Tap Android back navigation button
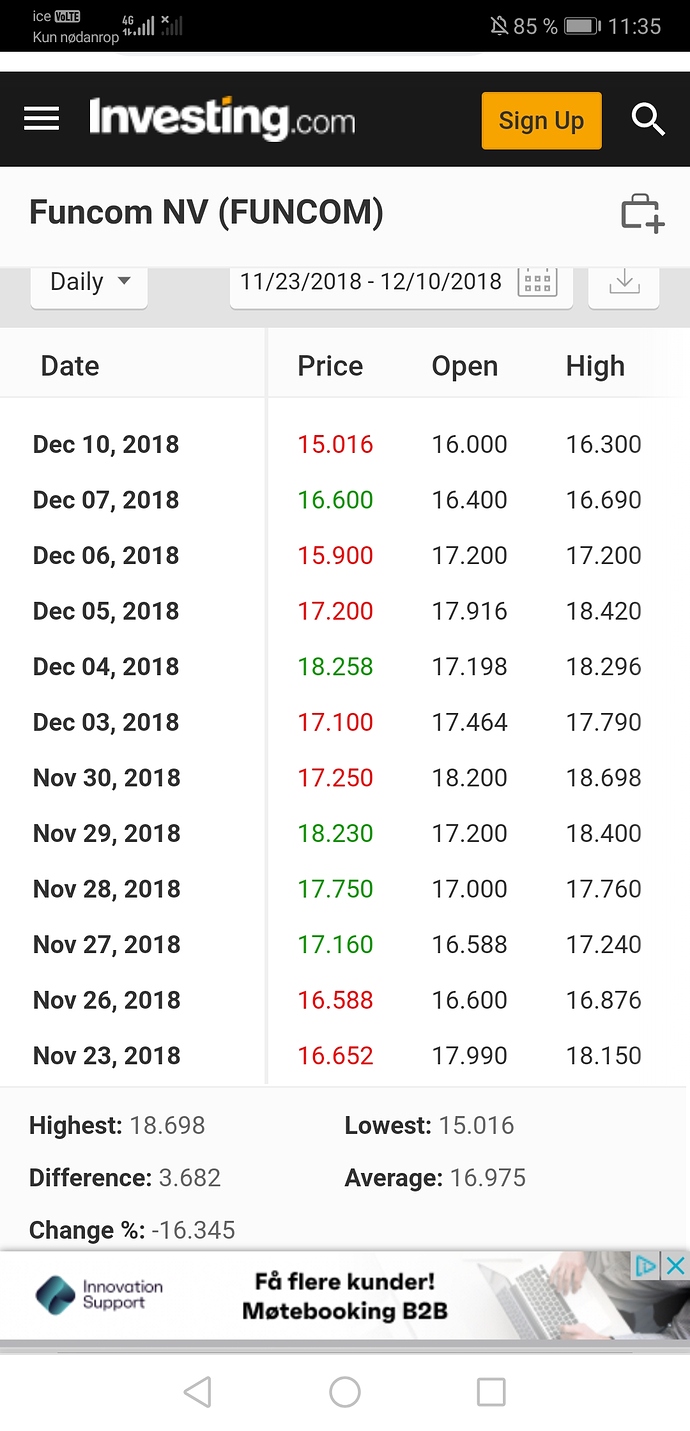 (198, 1392)
